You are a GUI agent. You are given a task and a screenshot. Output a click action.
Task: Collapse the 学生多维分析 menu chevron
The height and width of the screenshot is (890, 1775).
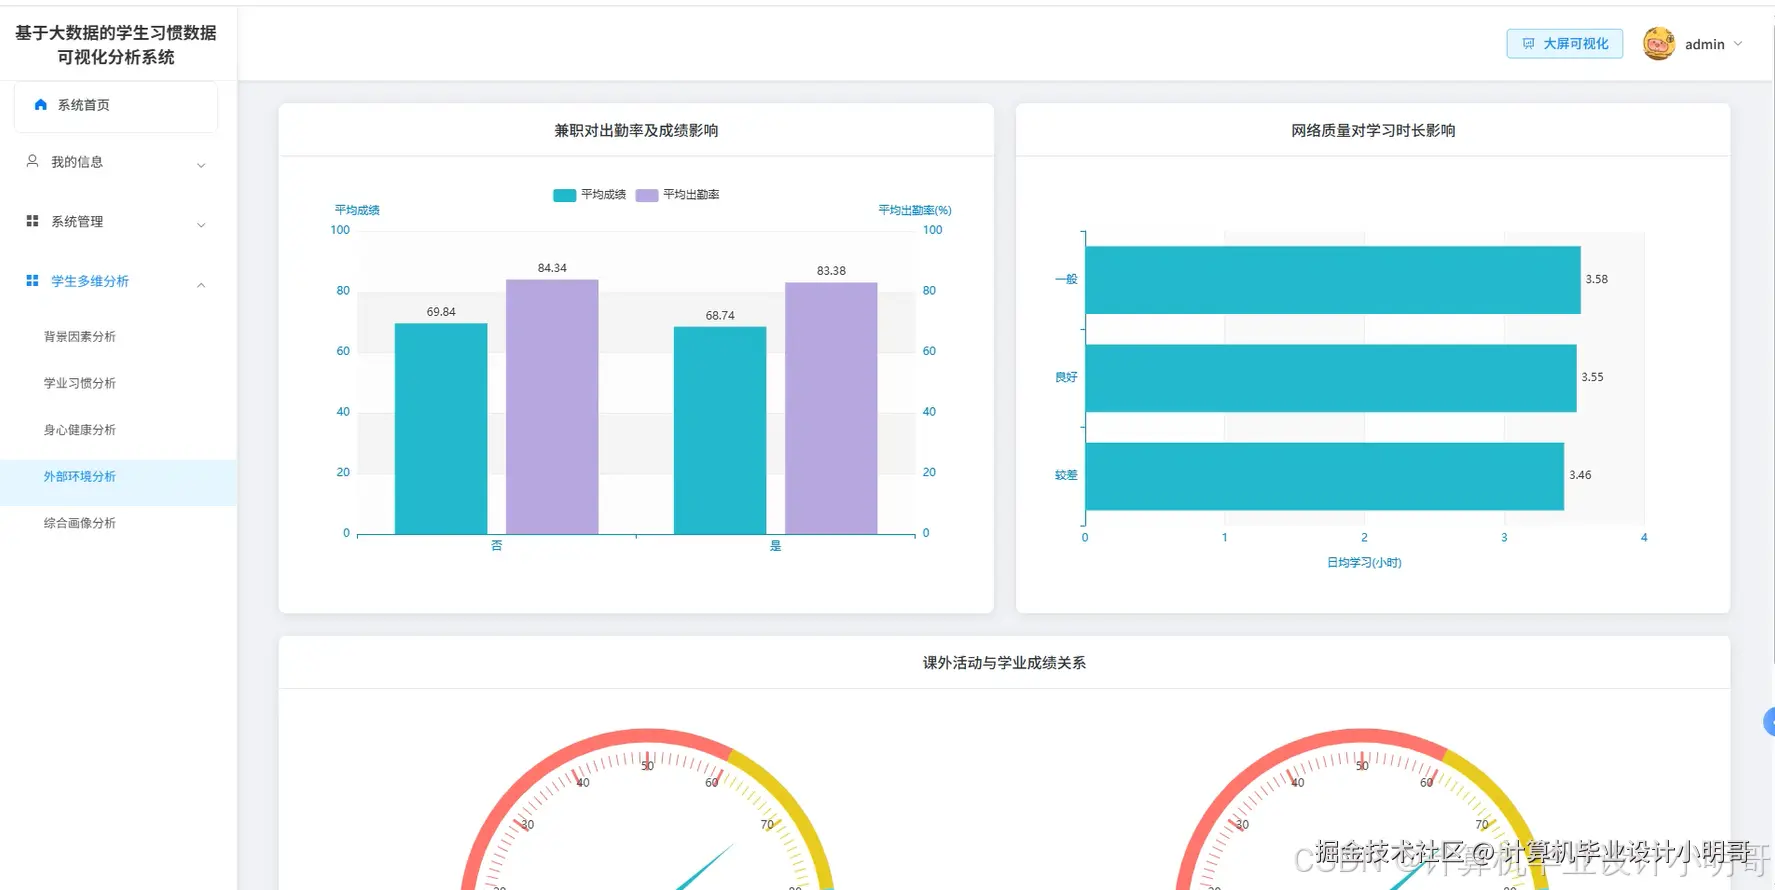coord(201,285)
